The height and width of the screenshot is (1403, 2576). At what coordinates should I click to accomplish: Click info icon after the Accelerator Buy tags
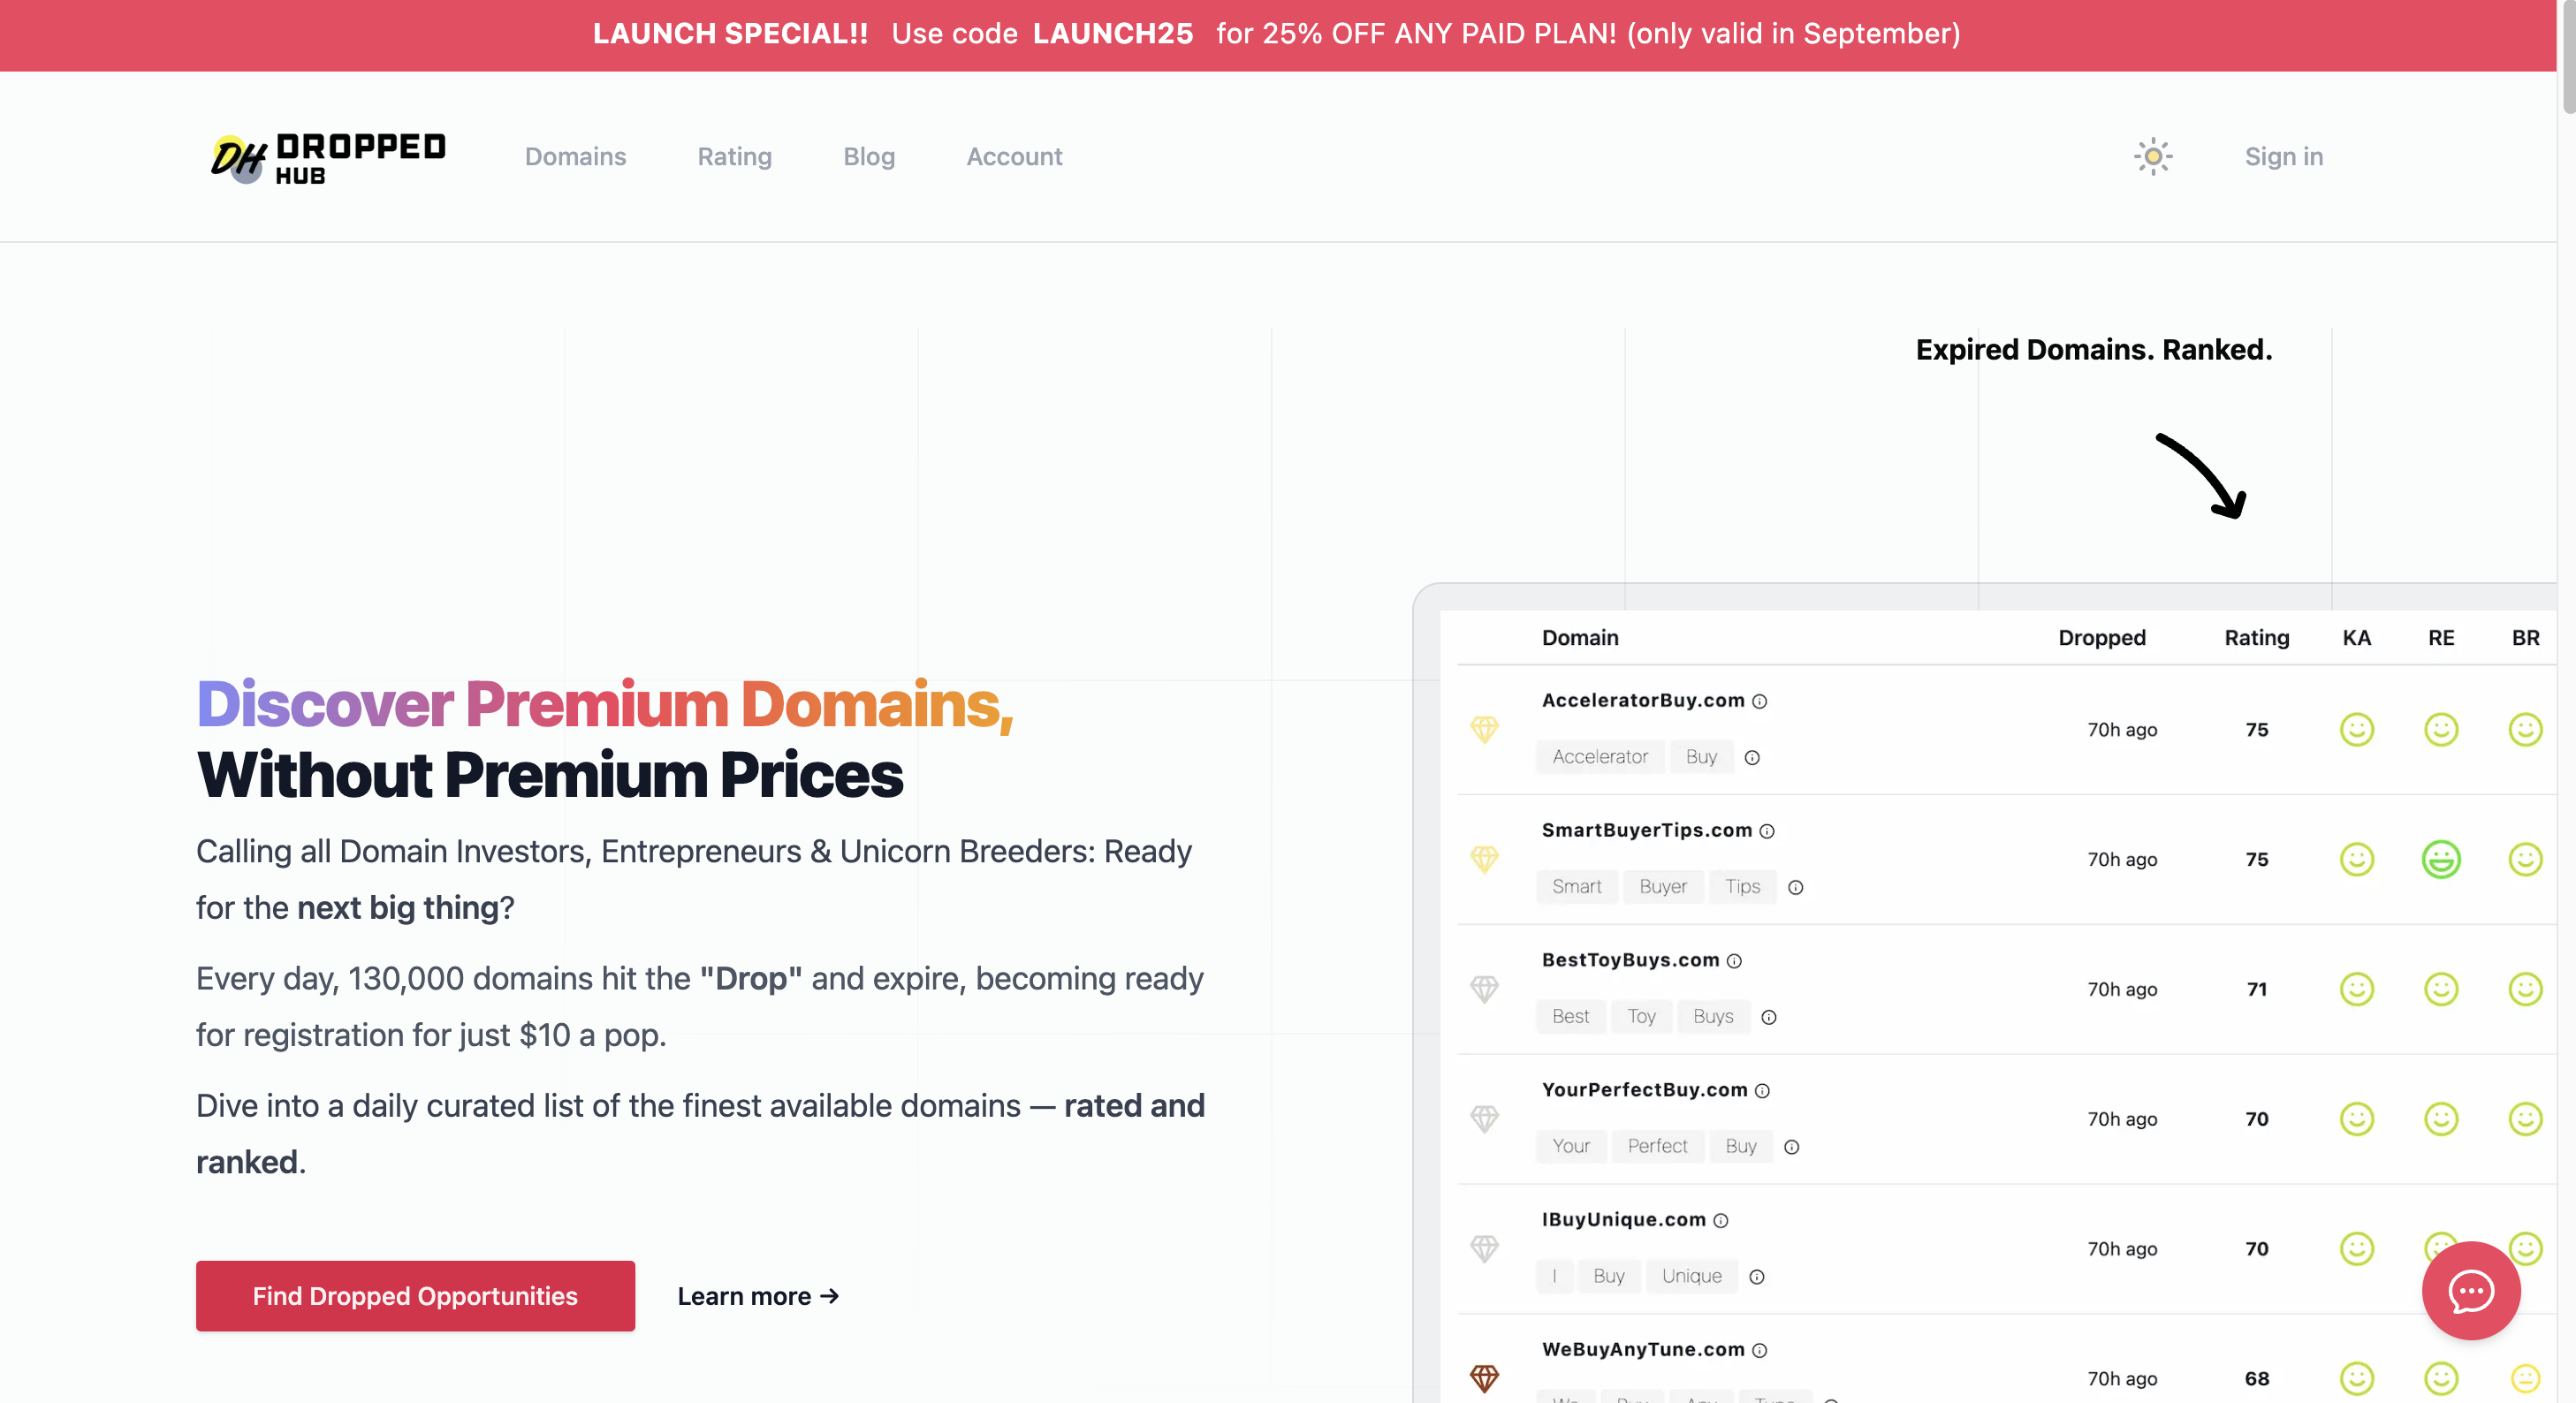1752,758
